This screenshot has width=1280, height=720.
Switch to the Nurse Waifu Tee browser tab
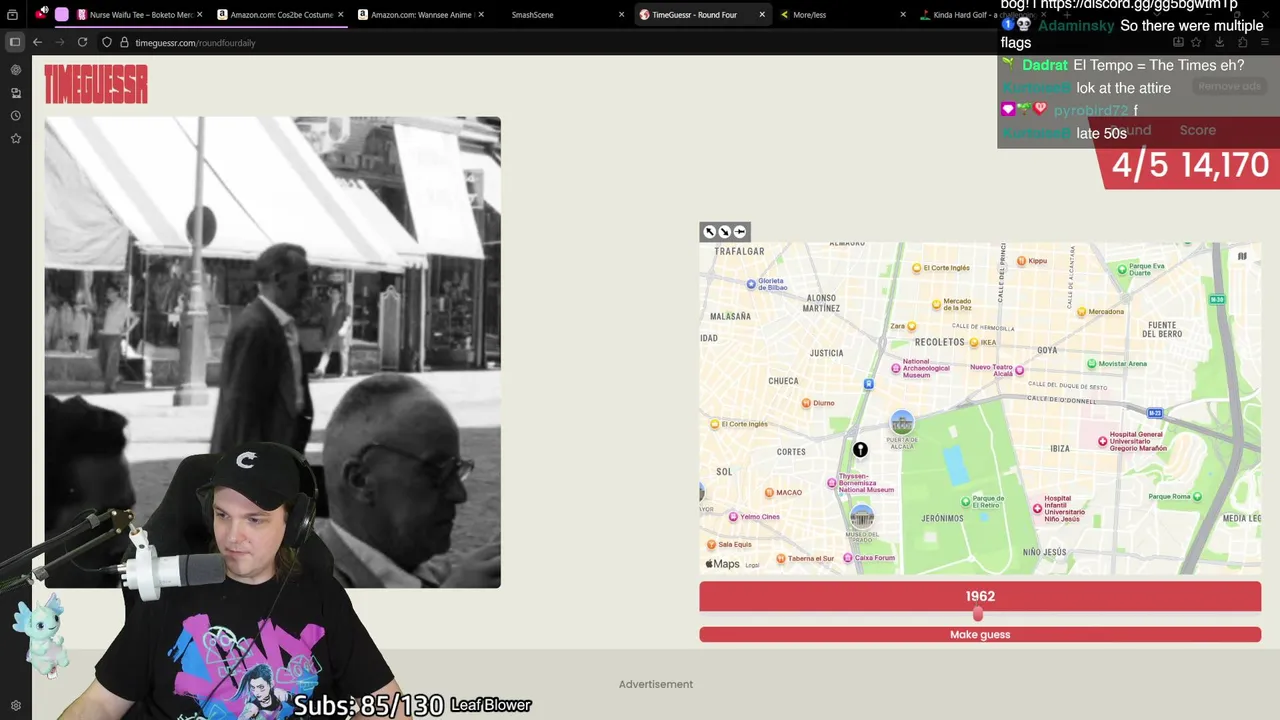142,15
